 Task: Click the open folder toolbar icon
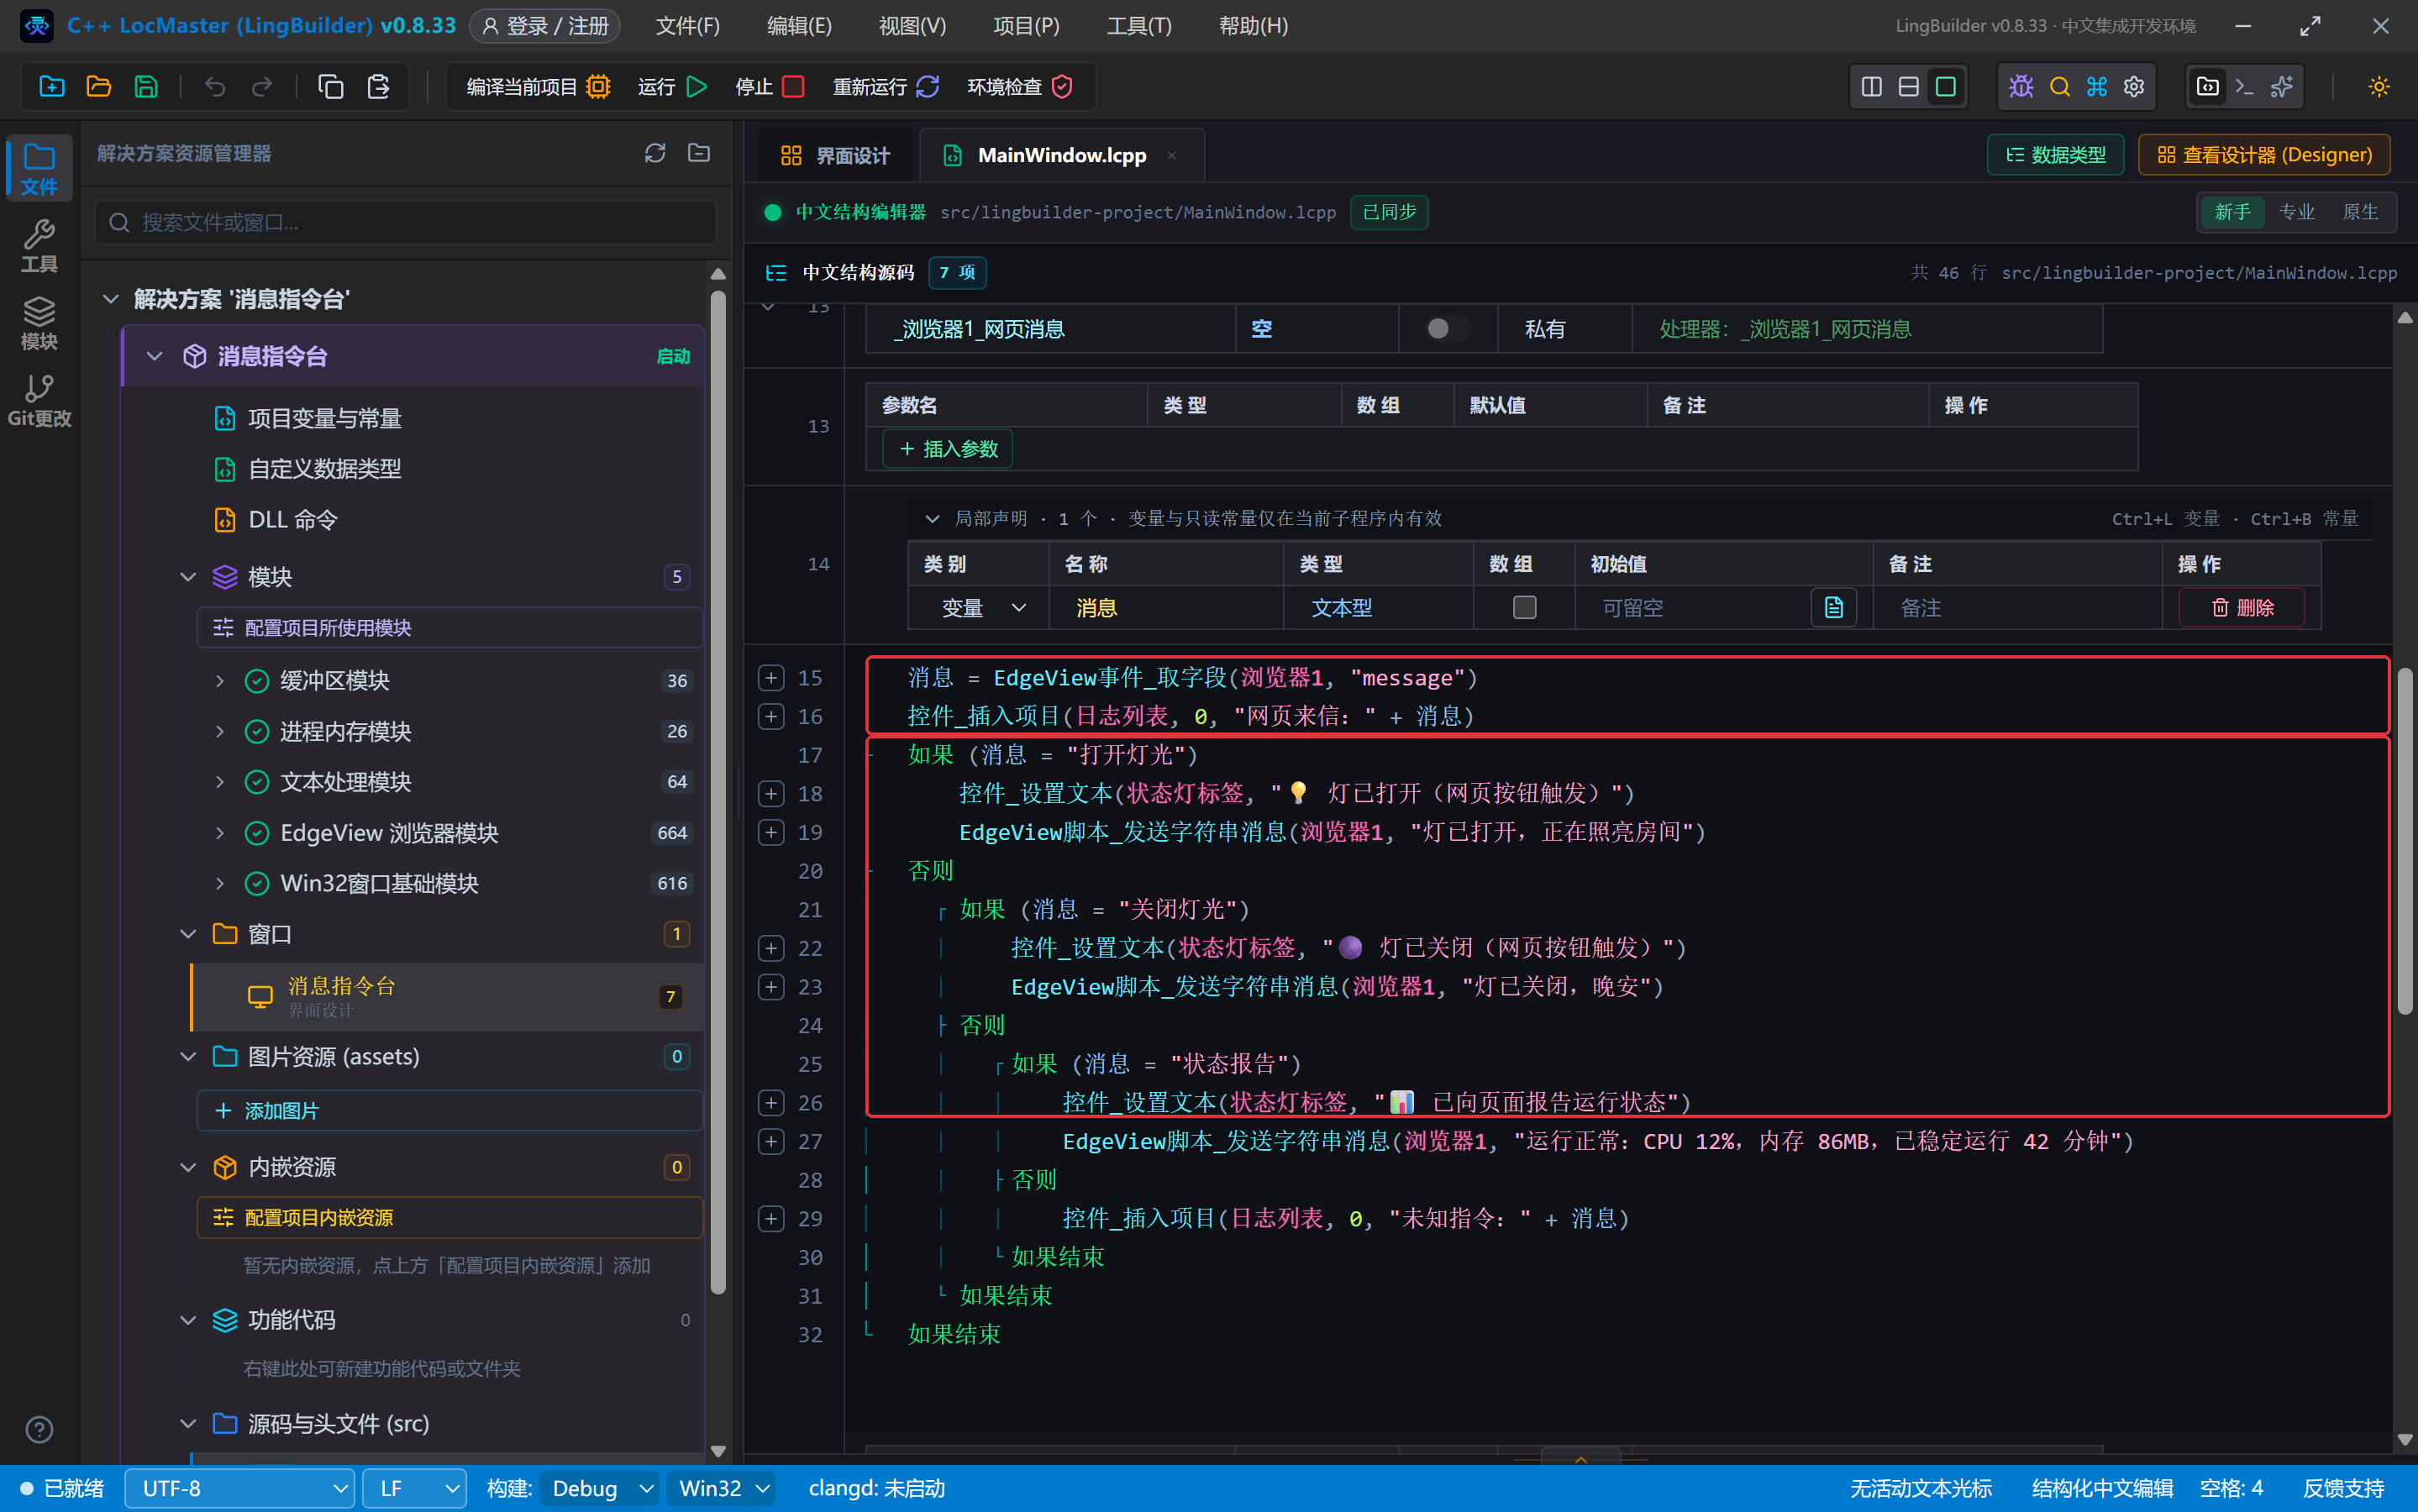98,87
